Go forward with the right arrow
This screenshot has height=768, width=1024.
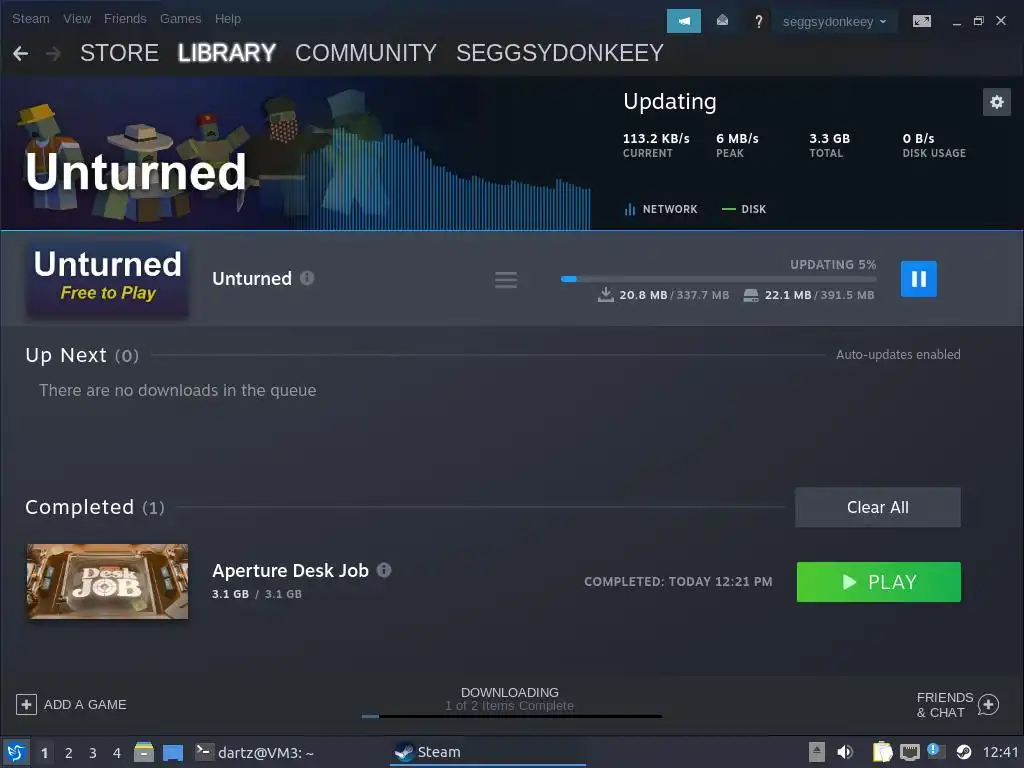point(54,54)
